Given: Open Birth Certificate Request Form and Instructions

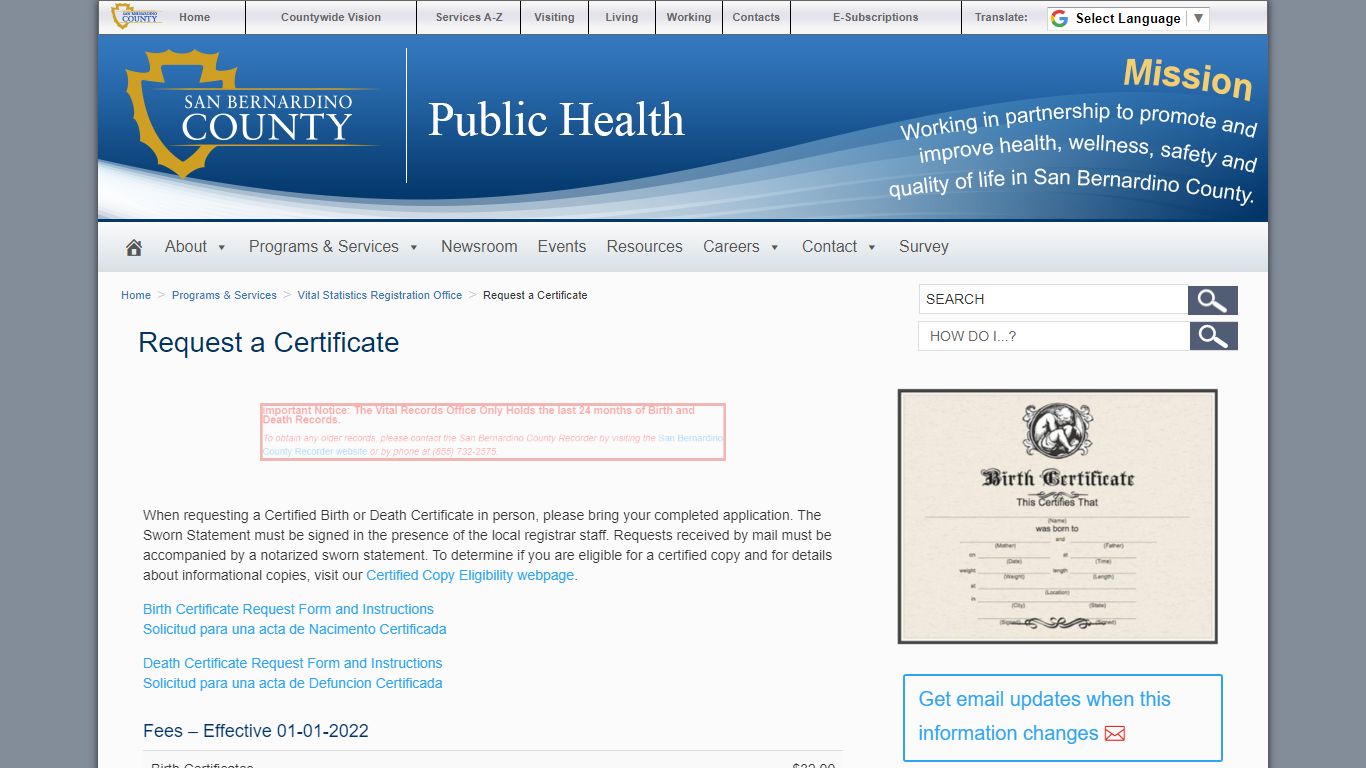Looking at the screenshot, I should click(x=288, y=609).
